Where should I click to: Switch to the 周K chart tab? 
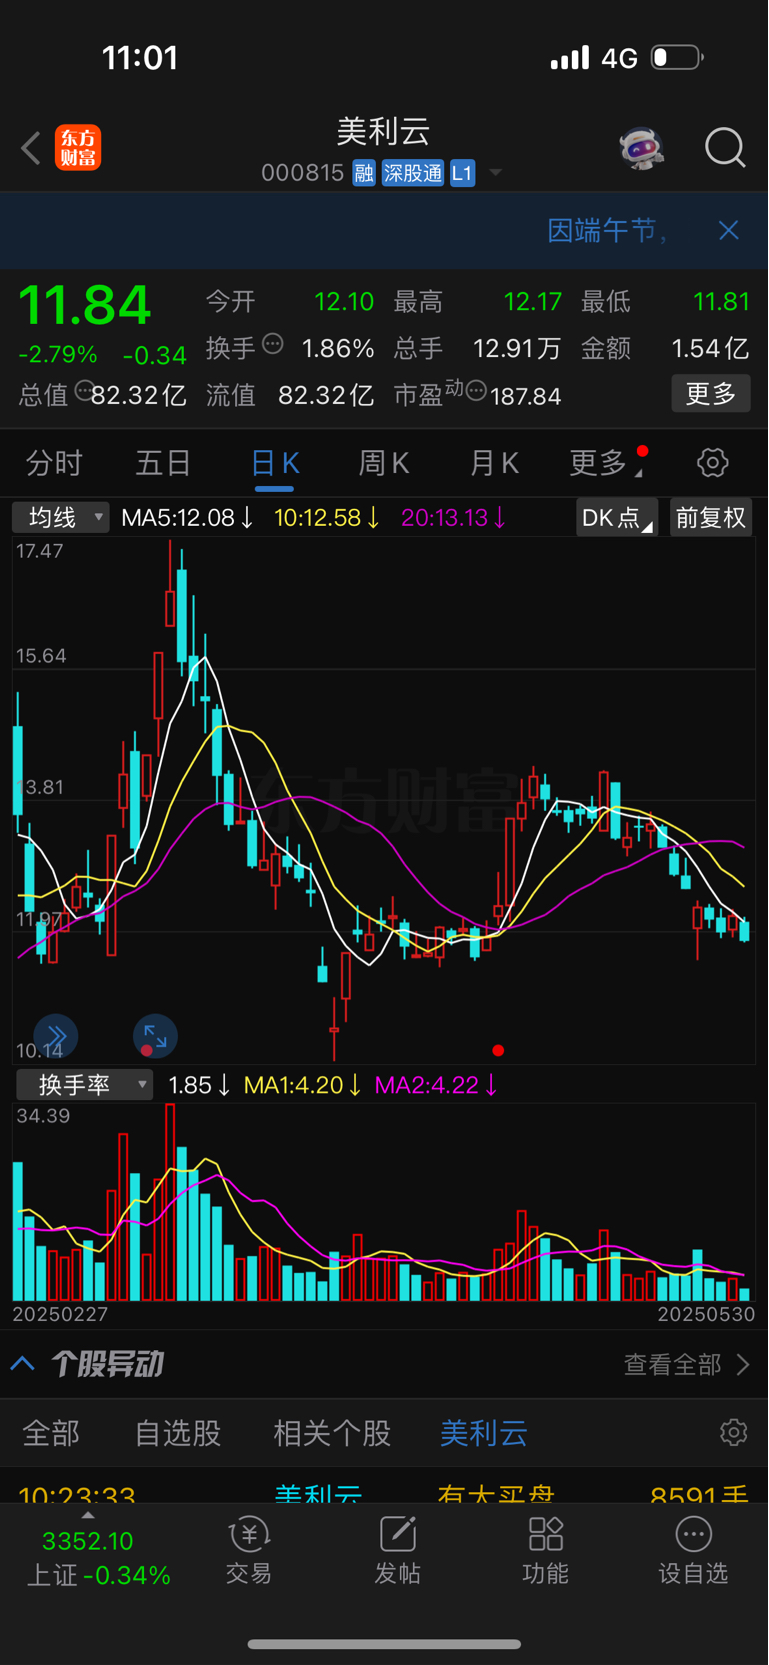(384, 463)
